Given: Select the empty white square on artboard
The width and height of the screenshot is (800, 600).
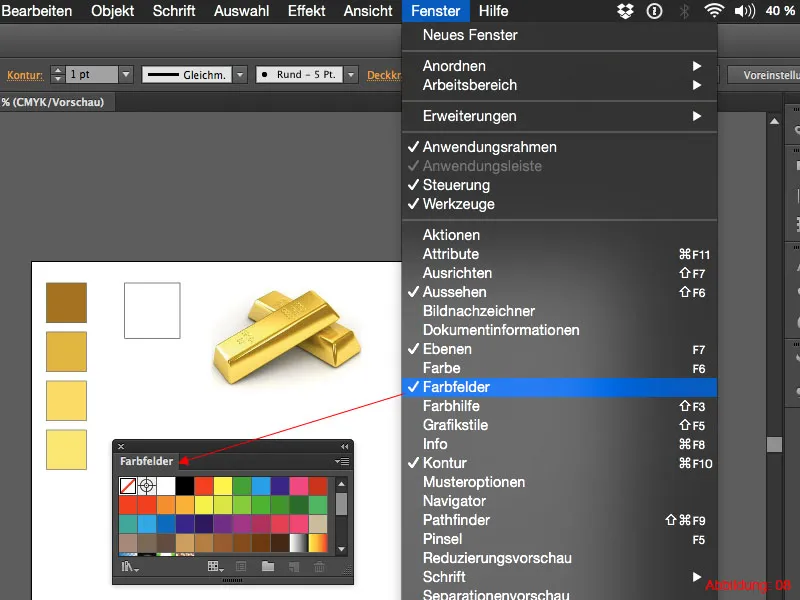Looking at the screenshot, I should pos(152,310).
